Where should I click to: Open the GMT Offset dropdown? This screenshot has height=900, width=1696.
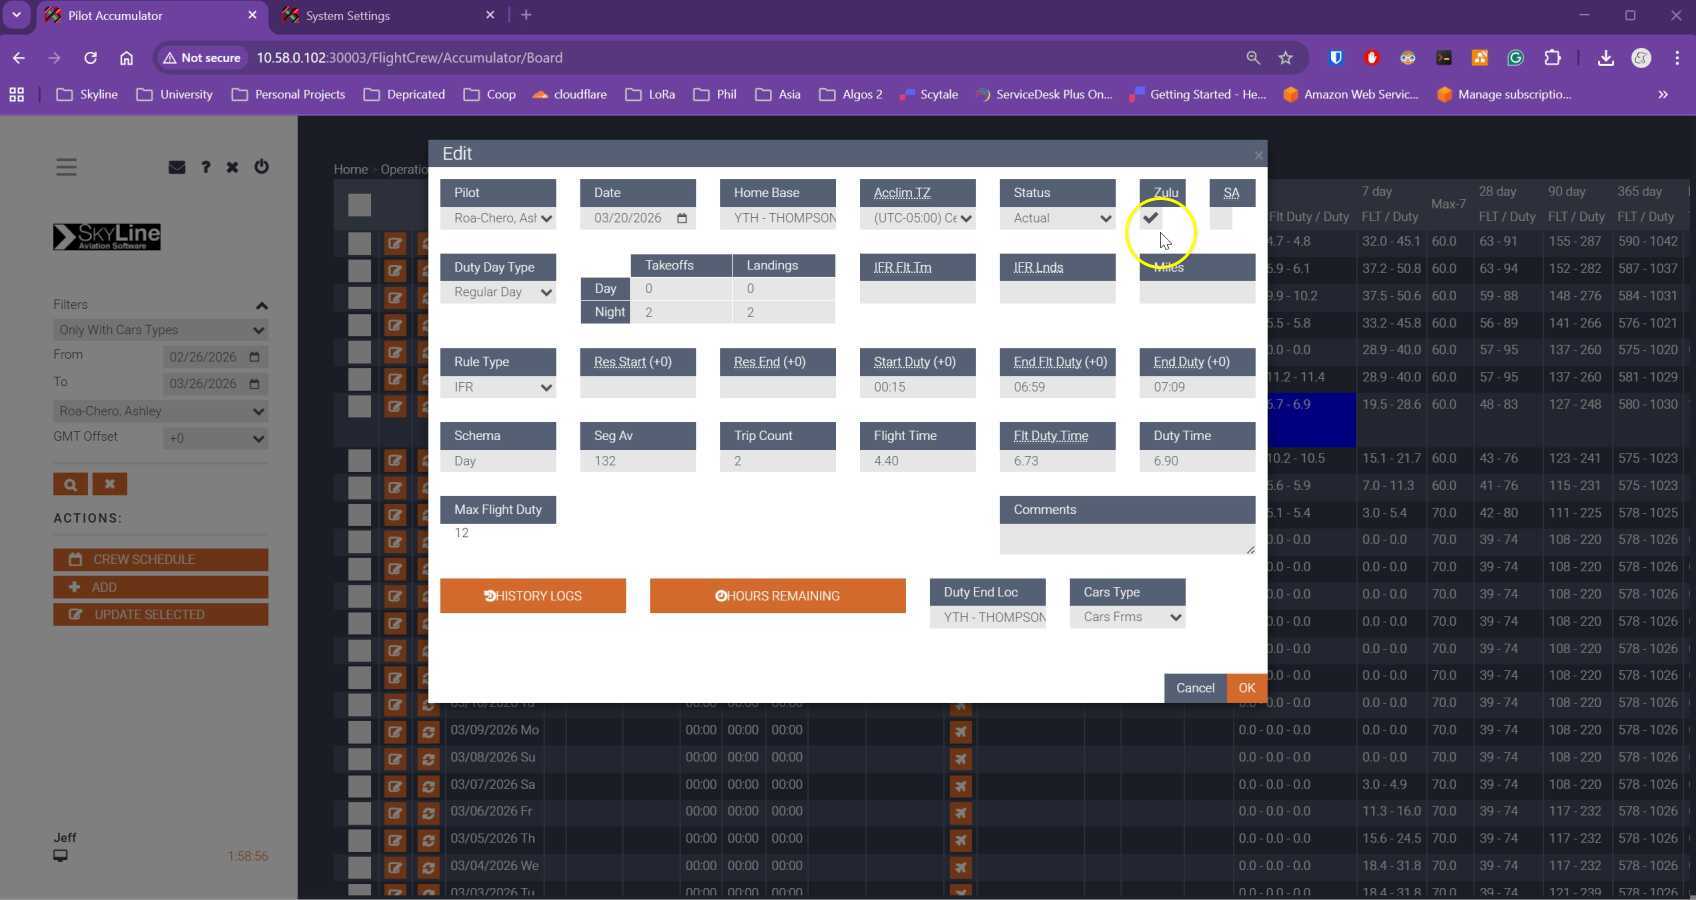(x=215, y=438)
